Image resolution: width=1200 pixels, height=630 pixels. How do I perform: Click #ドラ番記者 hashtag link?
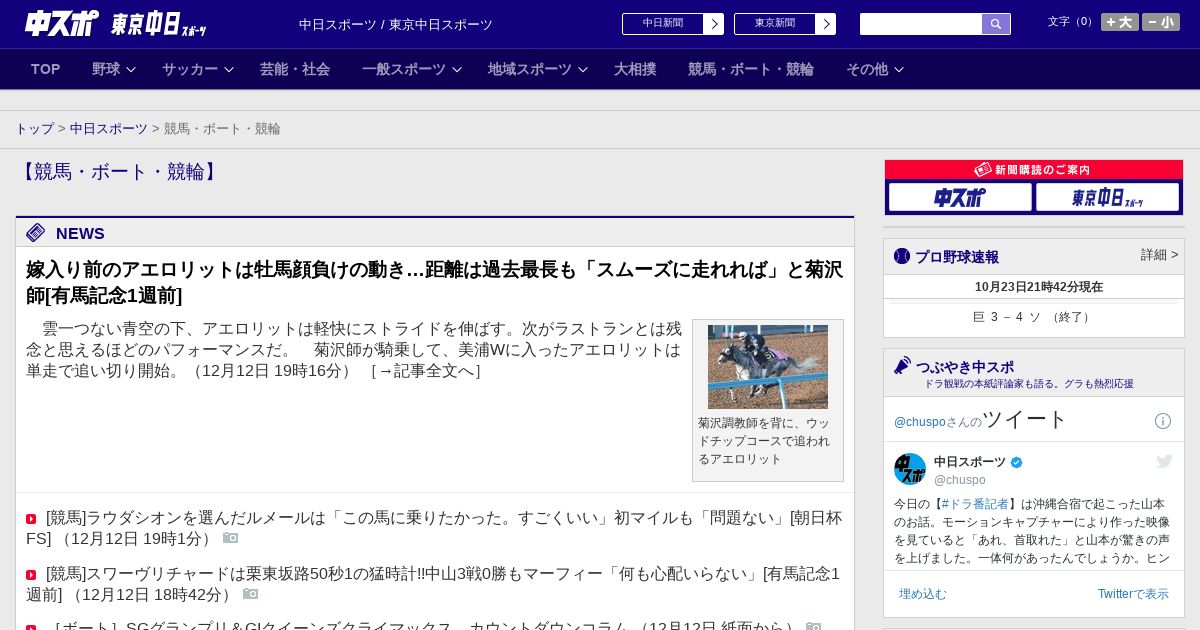[x=975, y=504]
